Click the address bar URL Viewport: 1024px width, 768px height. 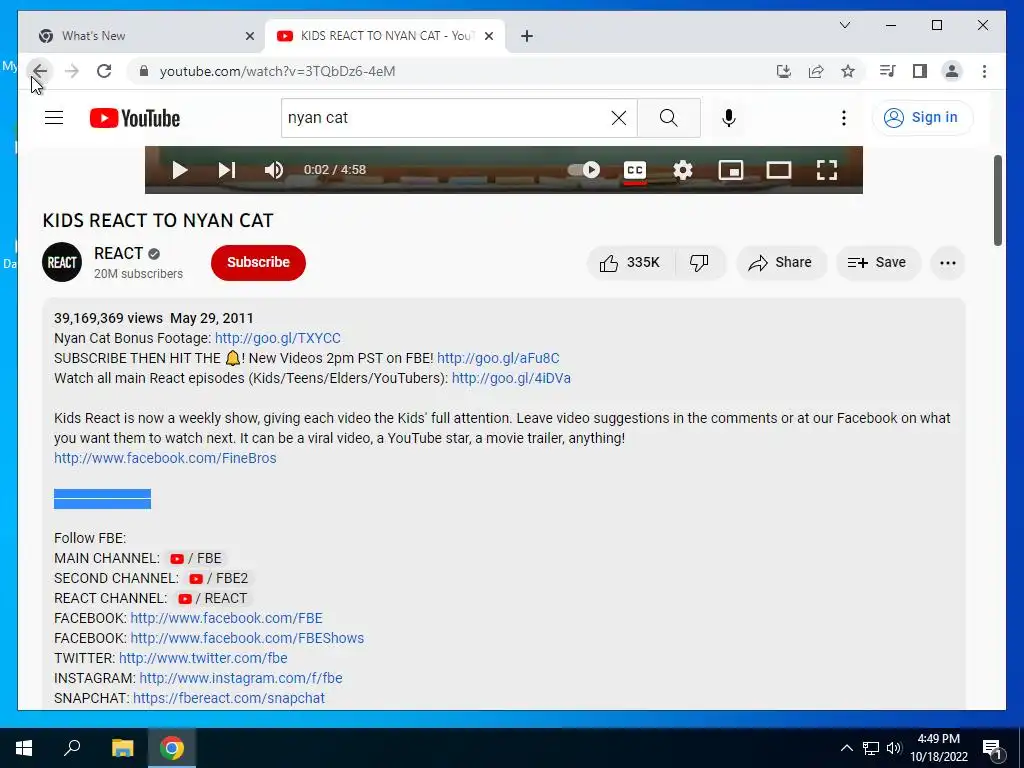tap(278, 71)
